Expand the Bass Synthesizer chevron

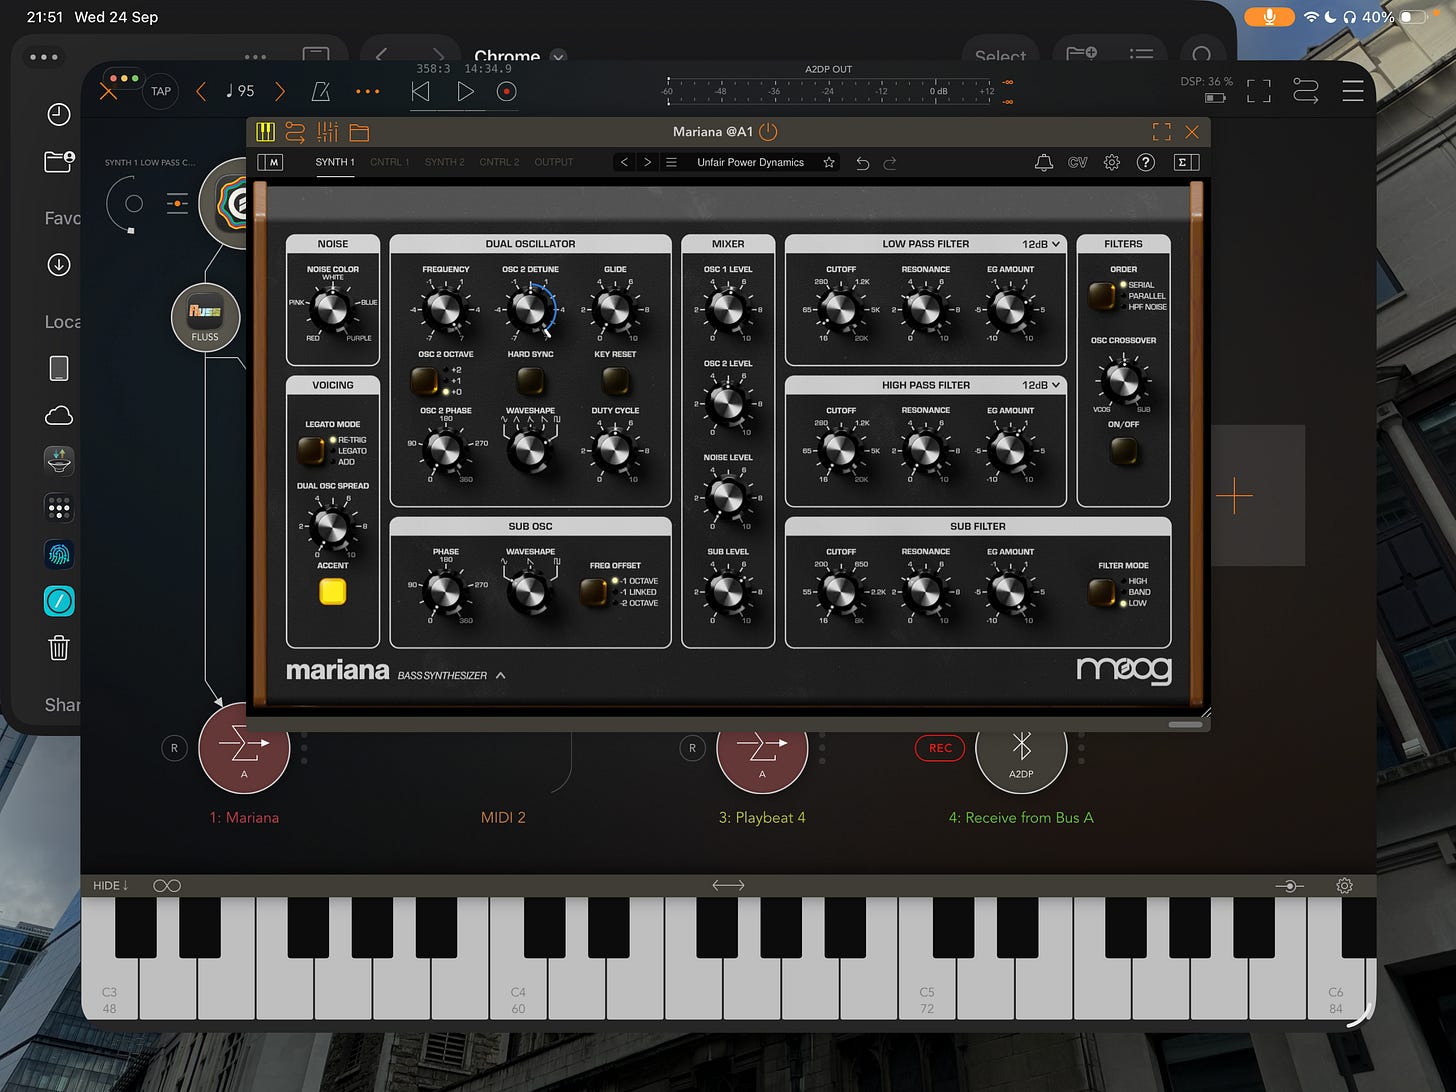point(501,675)
